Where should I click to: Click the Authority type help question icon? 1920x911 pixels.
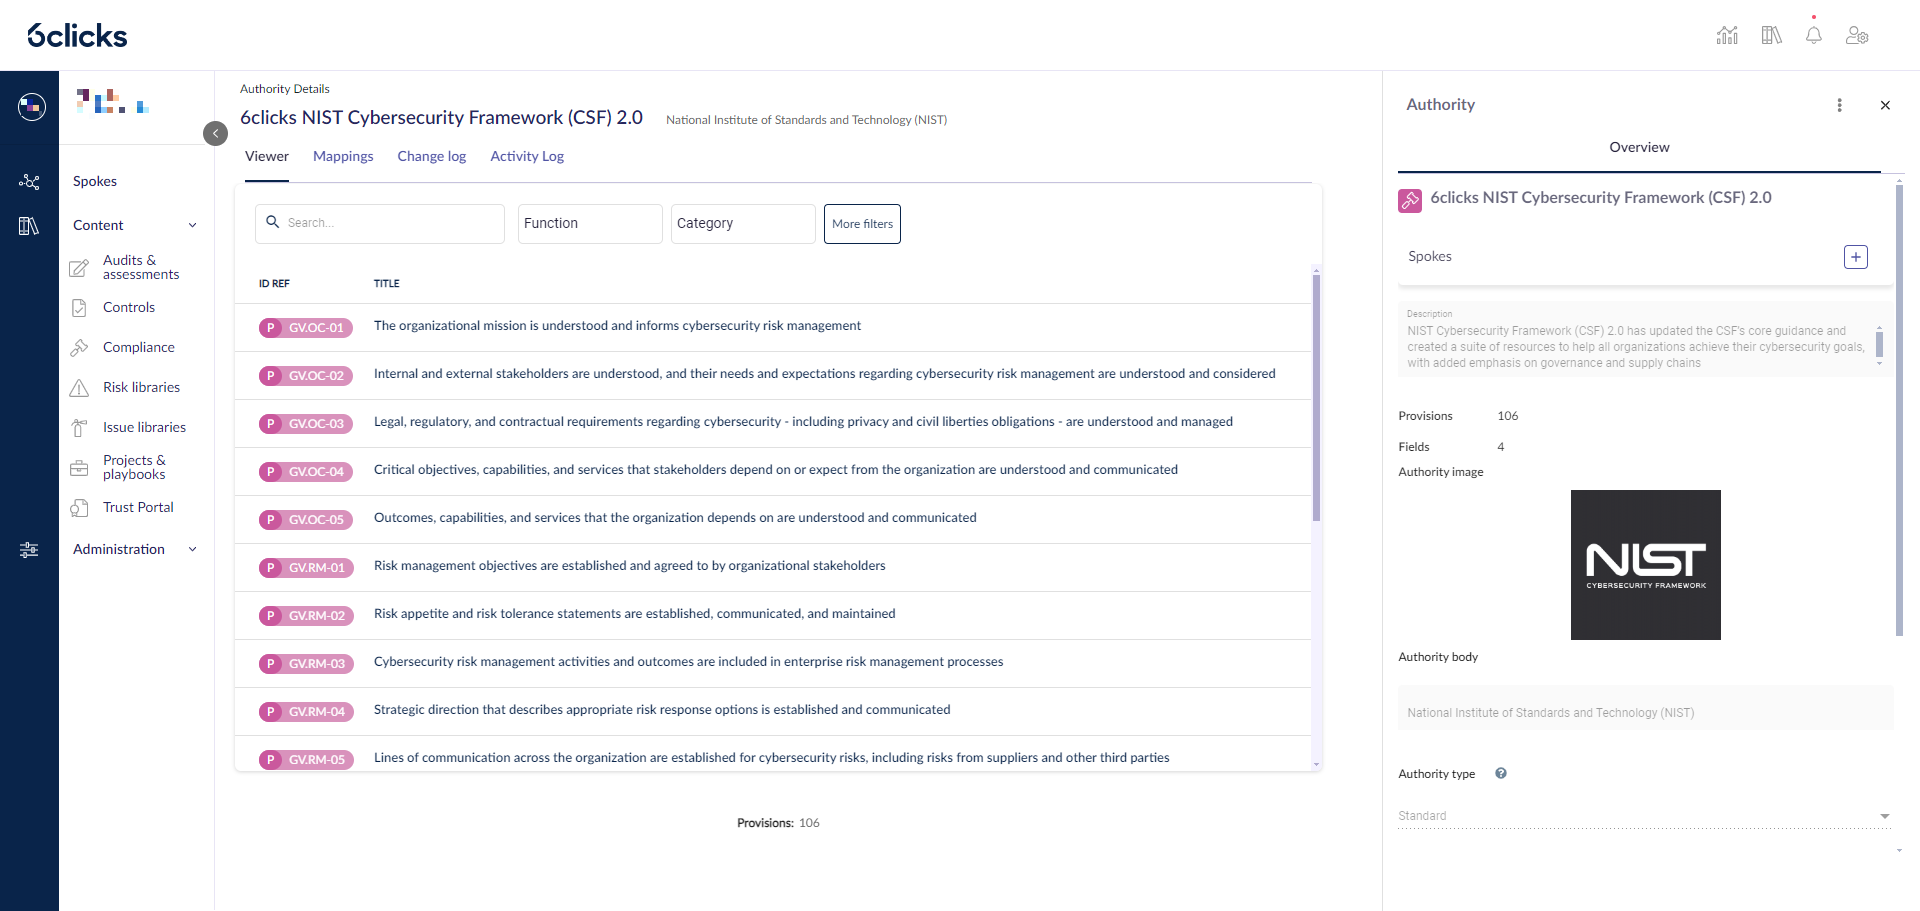coord(1500,773)
